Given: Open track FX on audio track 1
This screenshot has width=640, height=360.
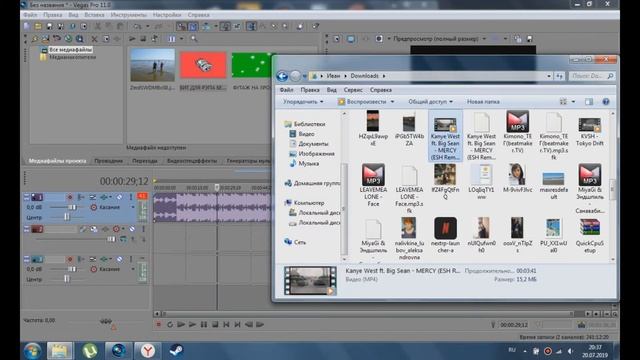Looking at the screenshot, I should 104,197.
